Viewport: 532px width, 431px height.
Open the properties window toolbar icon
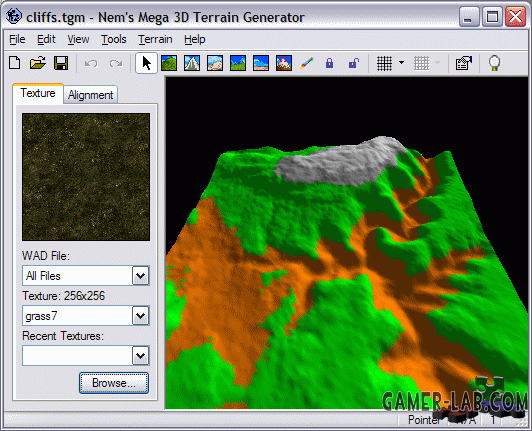coord(464,63)
